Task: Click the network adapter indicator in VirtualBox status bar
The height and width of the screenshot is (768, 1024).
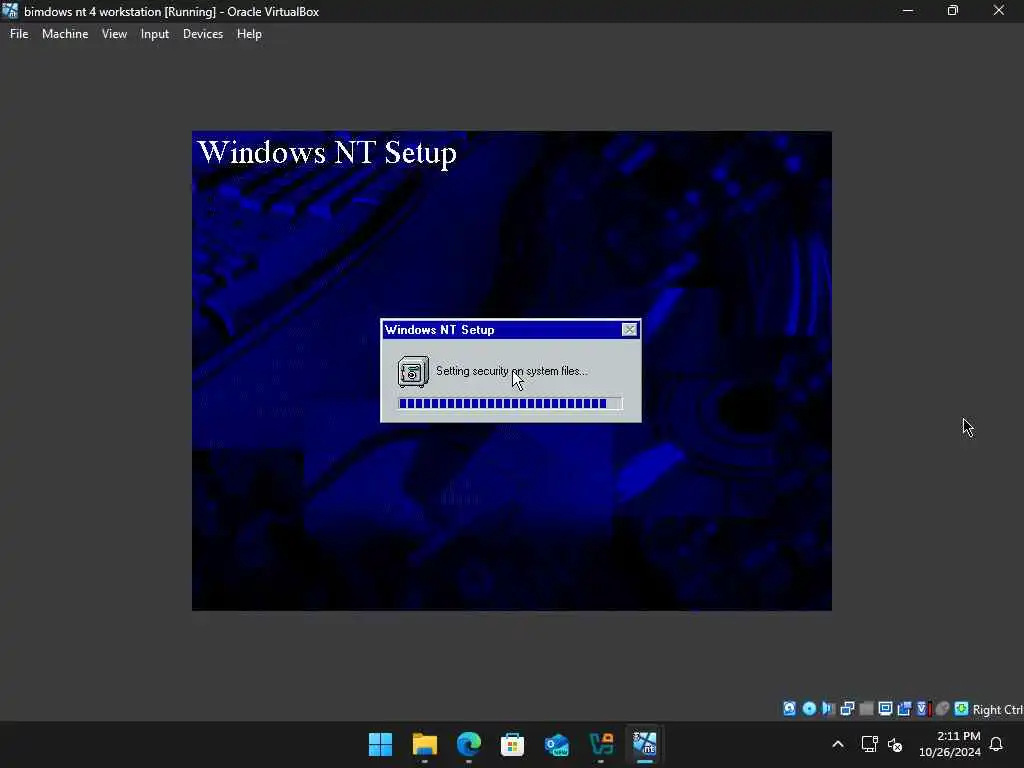Action: (847, 709)
